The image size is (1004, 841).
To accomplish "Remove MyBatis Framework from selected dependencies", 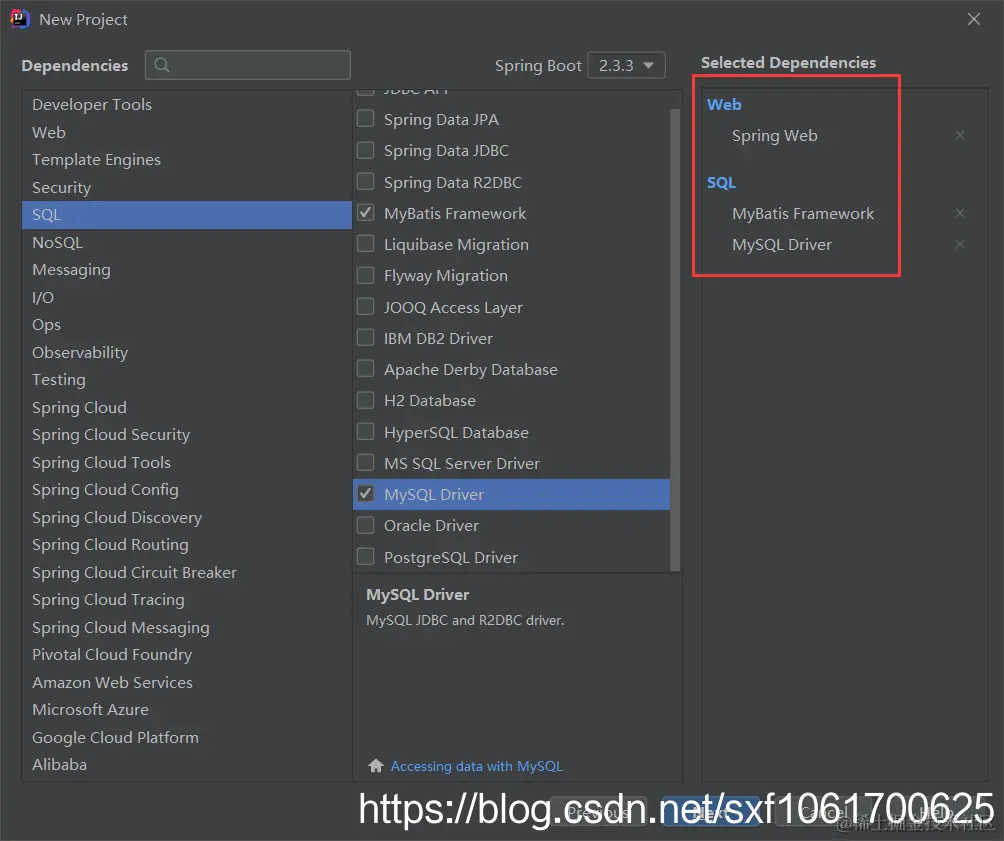I will (x=960, y=213).
